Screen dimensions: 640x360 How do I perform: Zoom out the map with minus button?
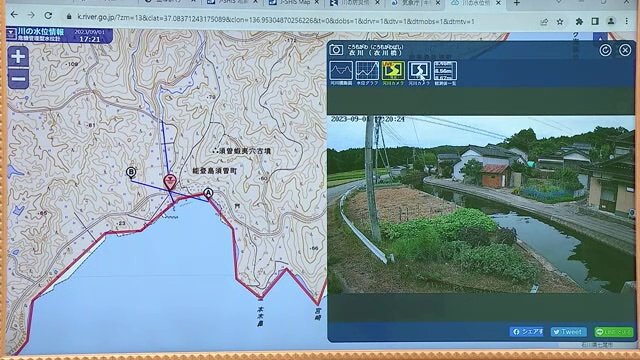click(x=18, y=79)
